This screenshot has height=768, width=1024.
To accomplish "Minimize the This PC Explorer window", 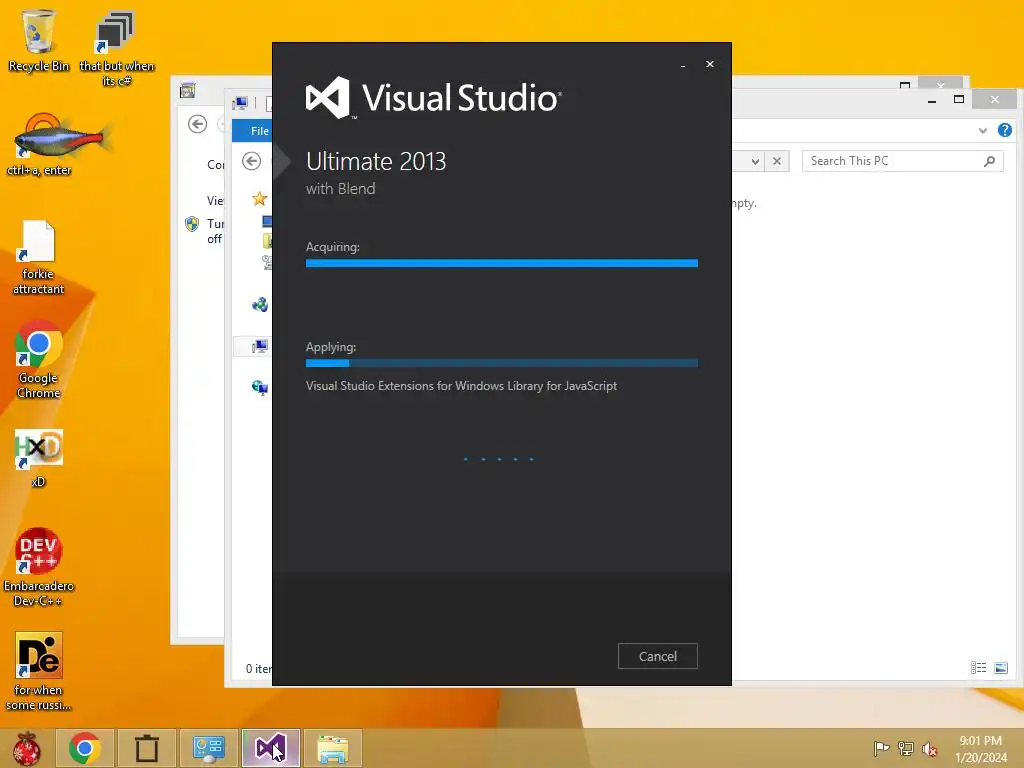I will (932, 100).
